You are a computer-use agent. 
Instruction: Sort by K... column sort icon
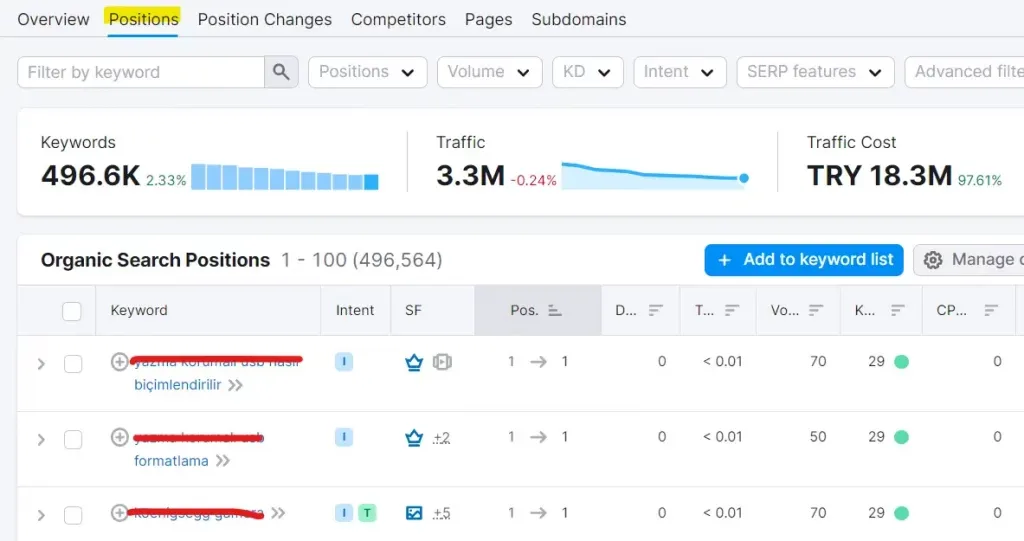(x=898, y=310)
